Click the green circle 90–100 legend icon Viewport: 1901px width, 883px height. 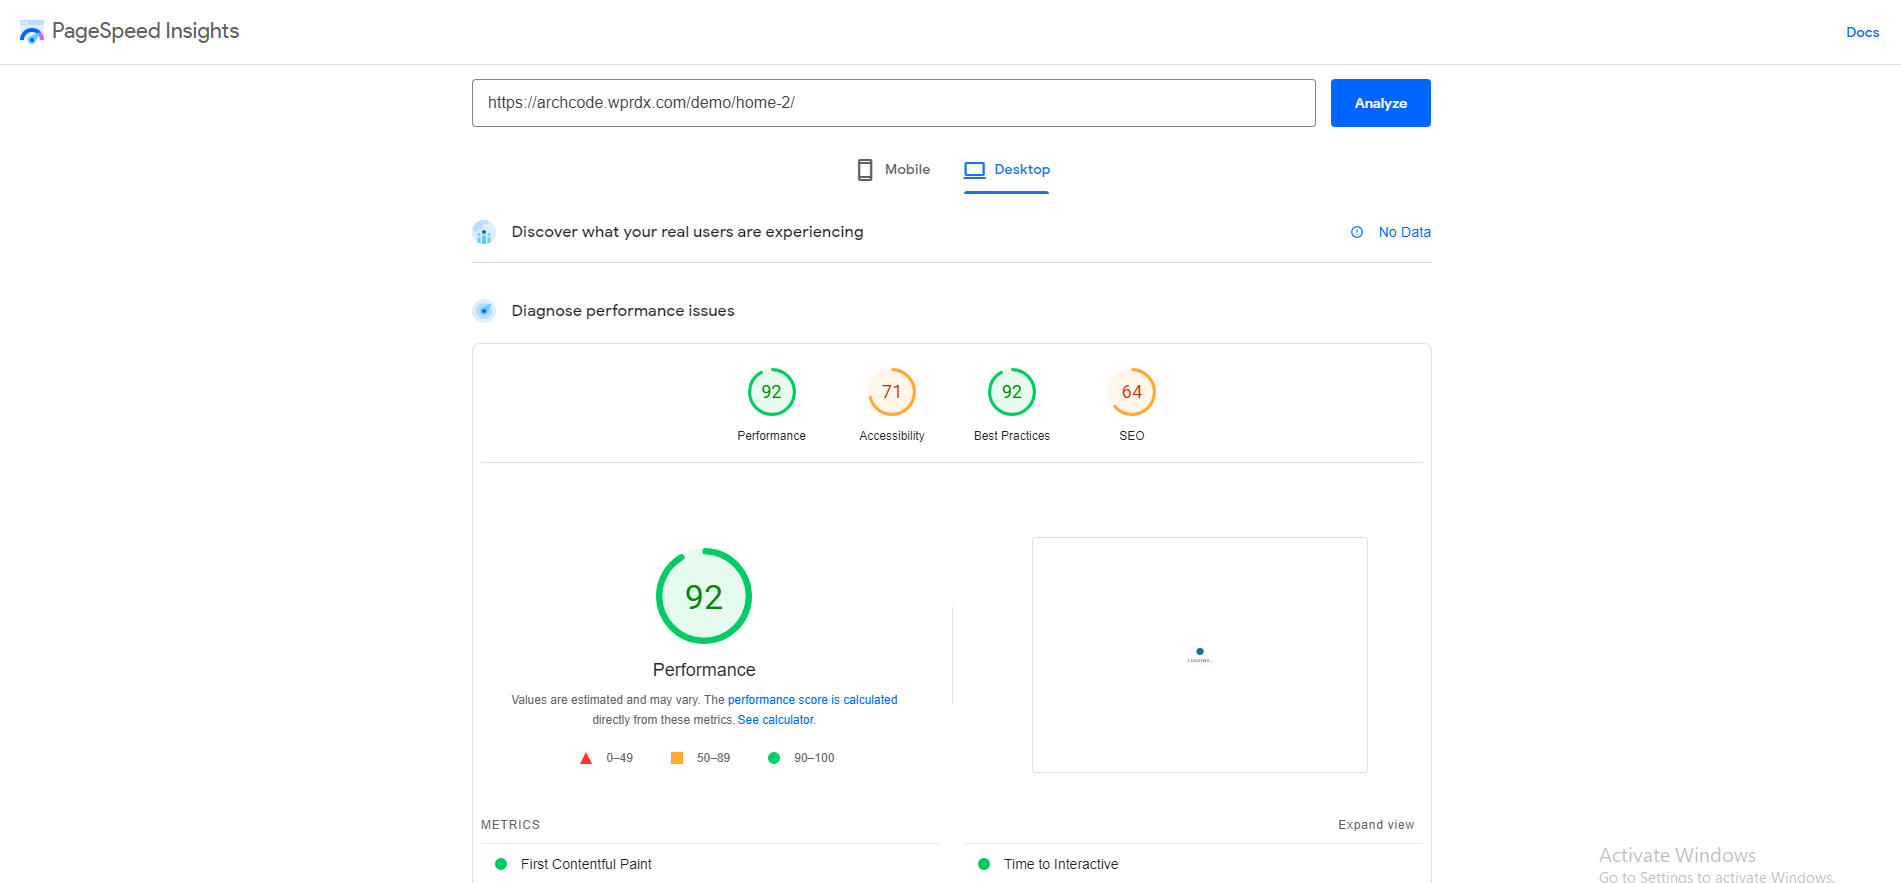tap(774, 758)
